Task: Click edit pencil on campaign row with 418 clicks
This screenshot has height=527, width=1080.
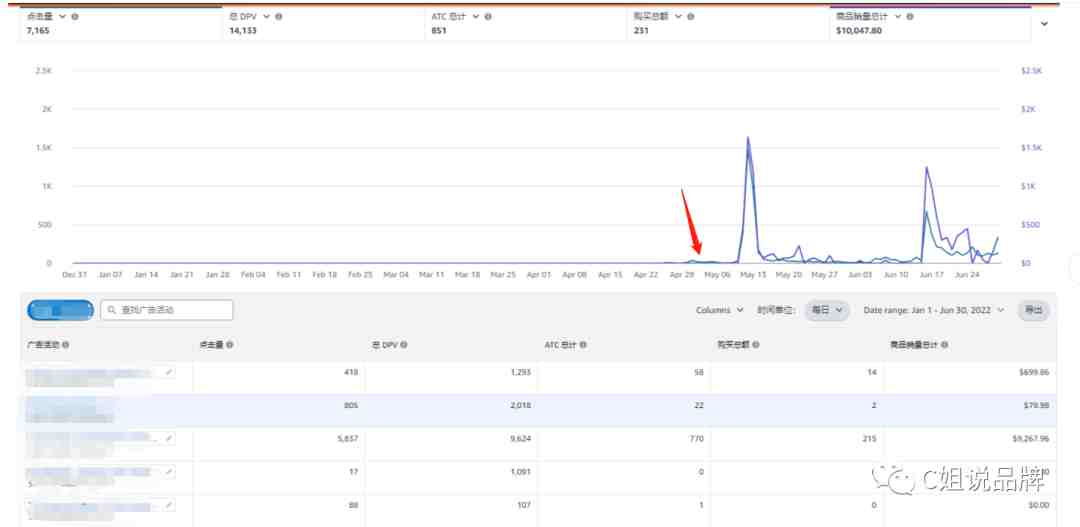Action: click(169, 373)
